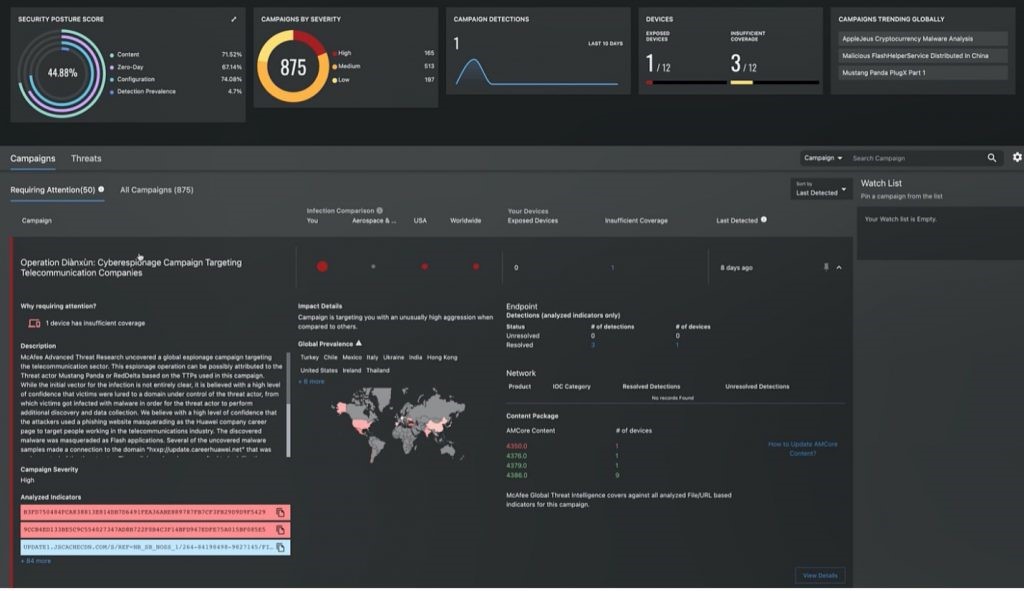Click the campaign detections line chart
Image resolution: width=1024 pixels, height=591 pixels.
[x=537, y=72]
